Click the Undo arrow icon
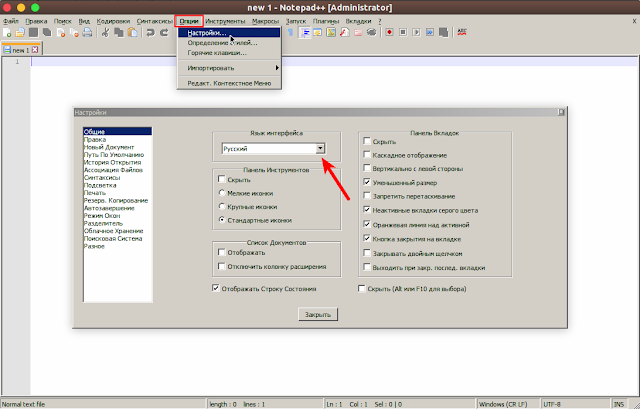Screen dimensions: 640x409 pos(151,33)
